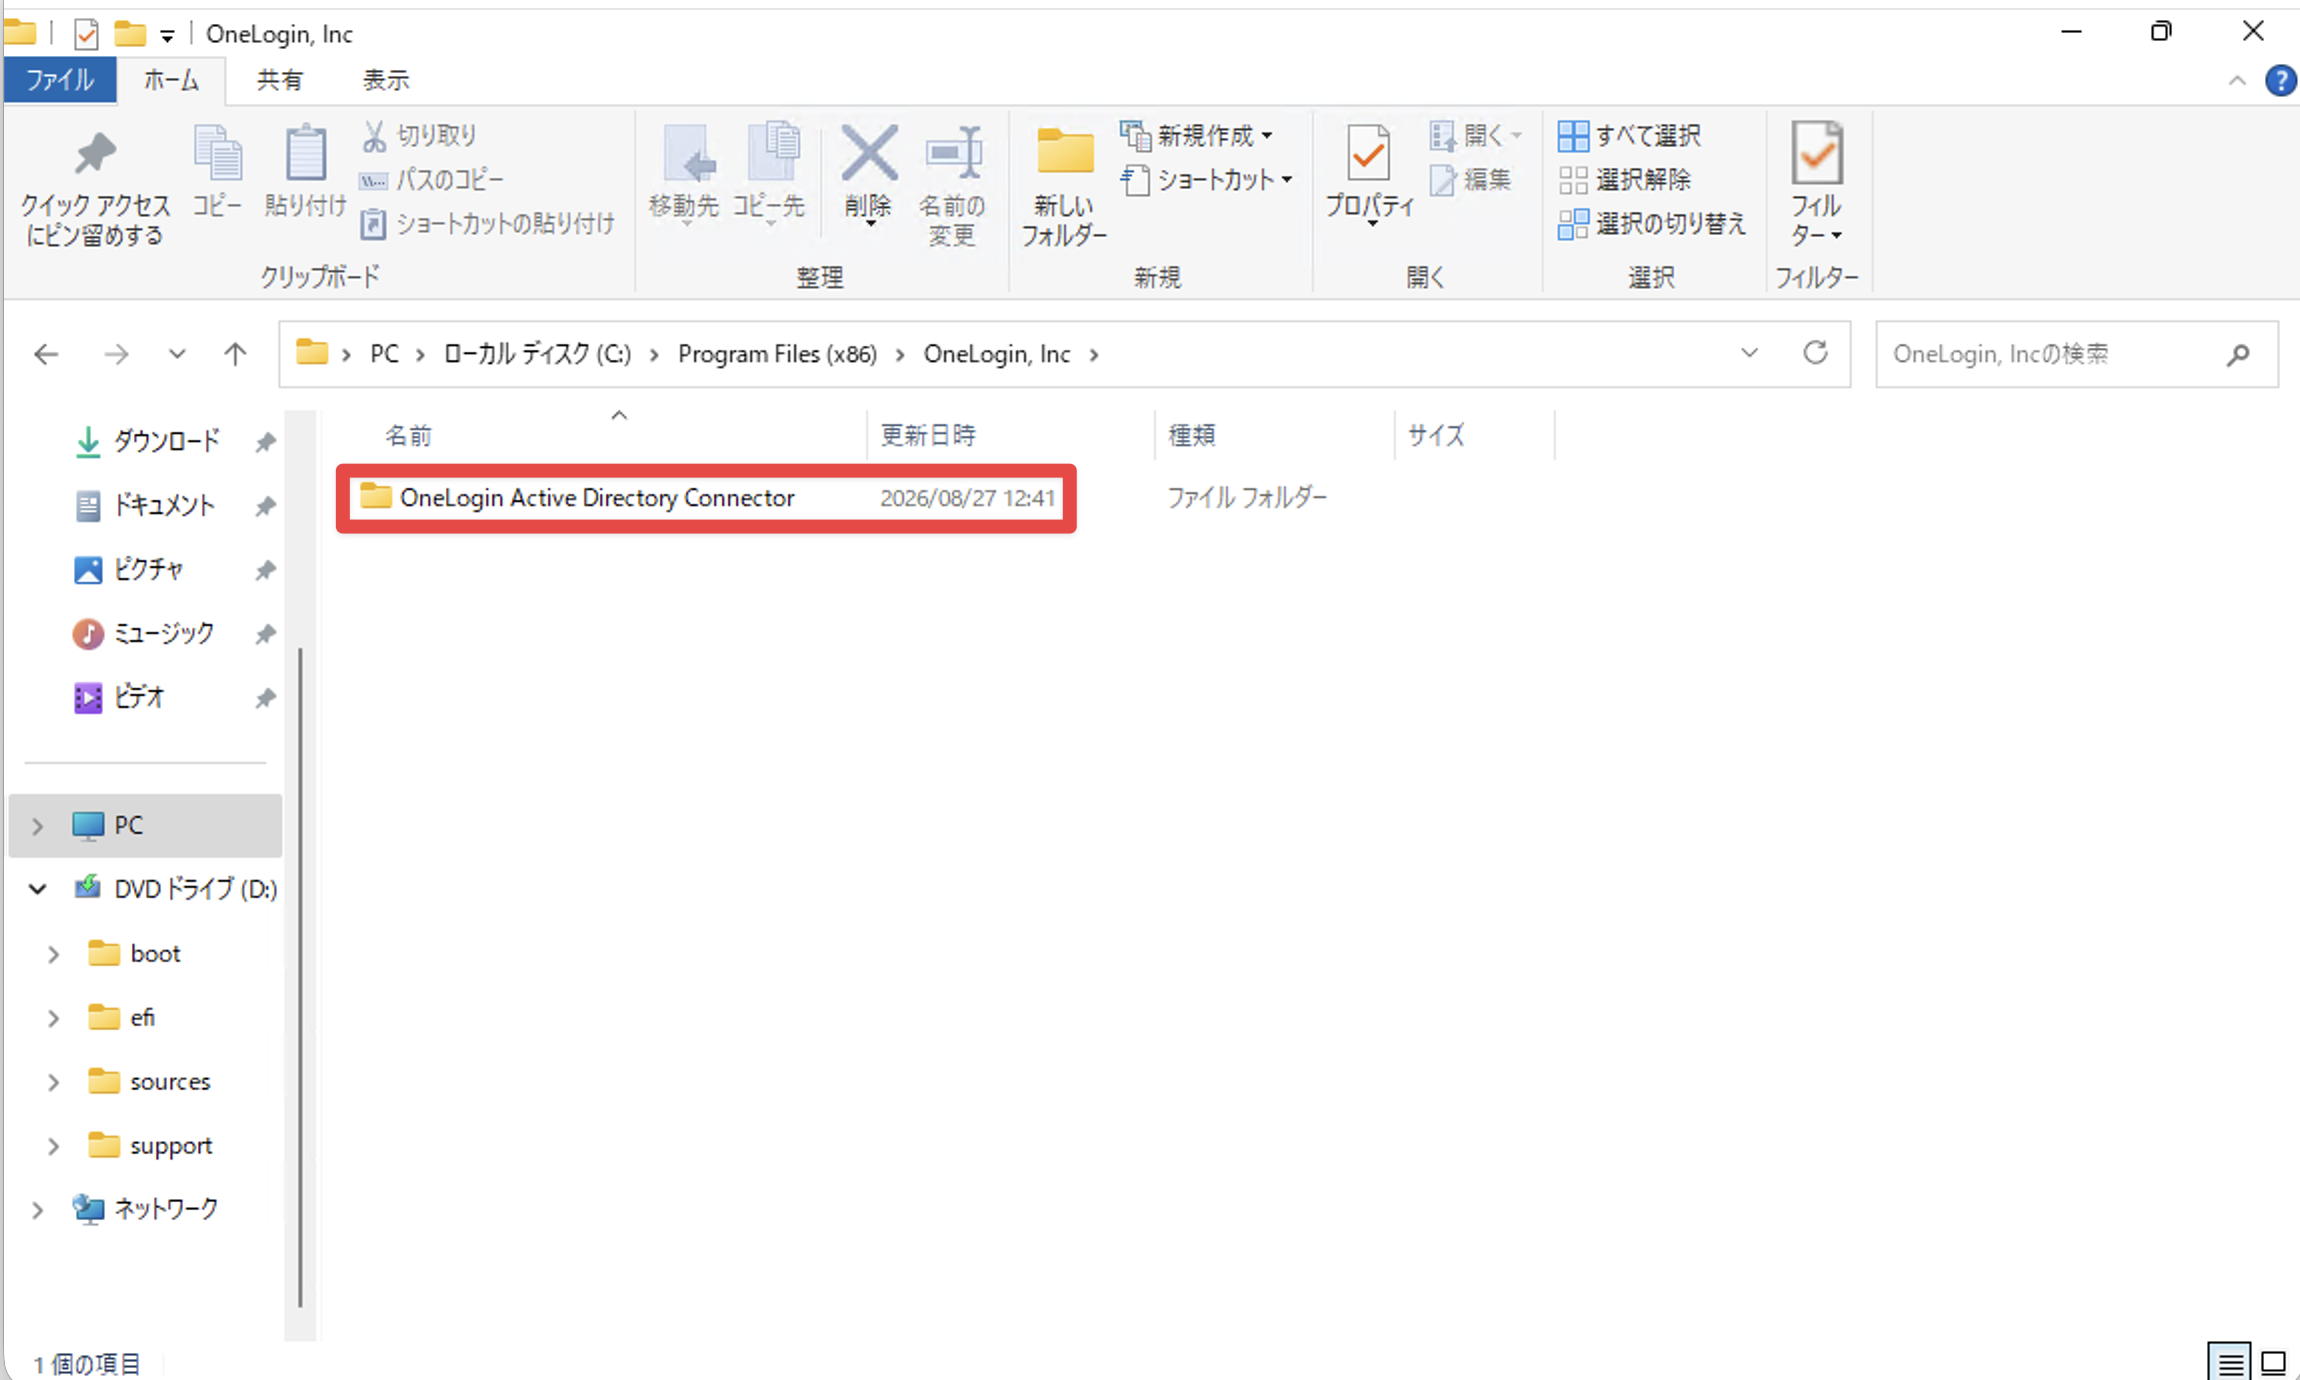The width and height of the screenshot is (2300, 1380).
Task: Click the Properties quick access toolbar icon
Action: [x=86, y=34]
